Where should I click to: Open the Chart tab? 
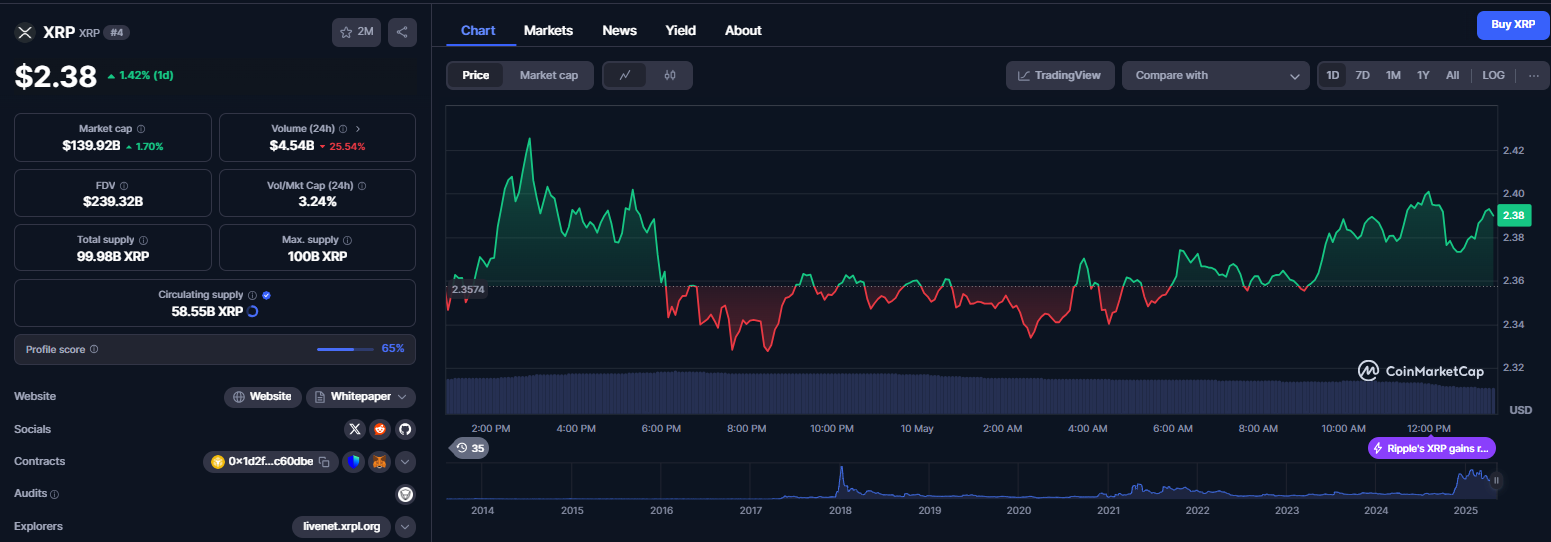click(478, 30)
